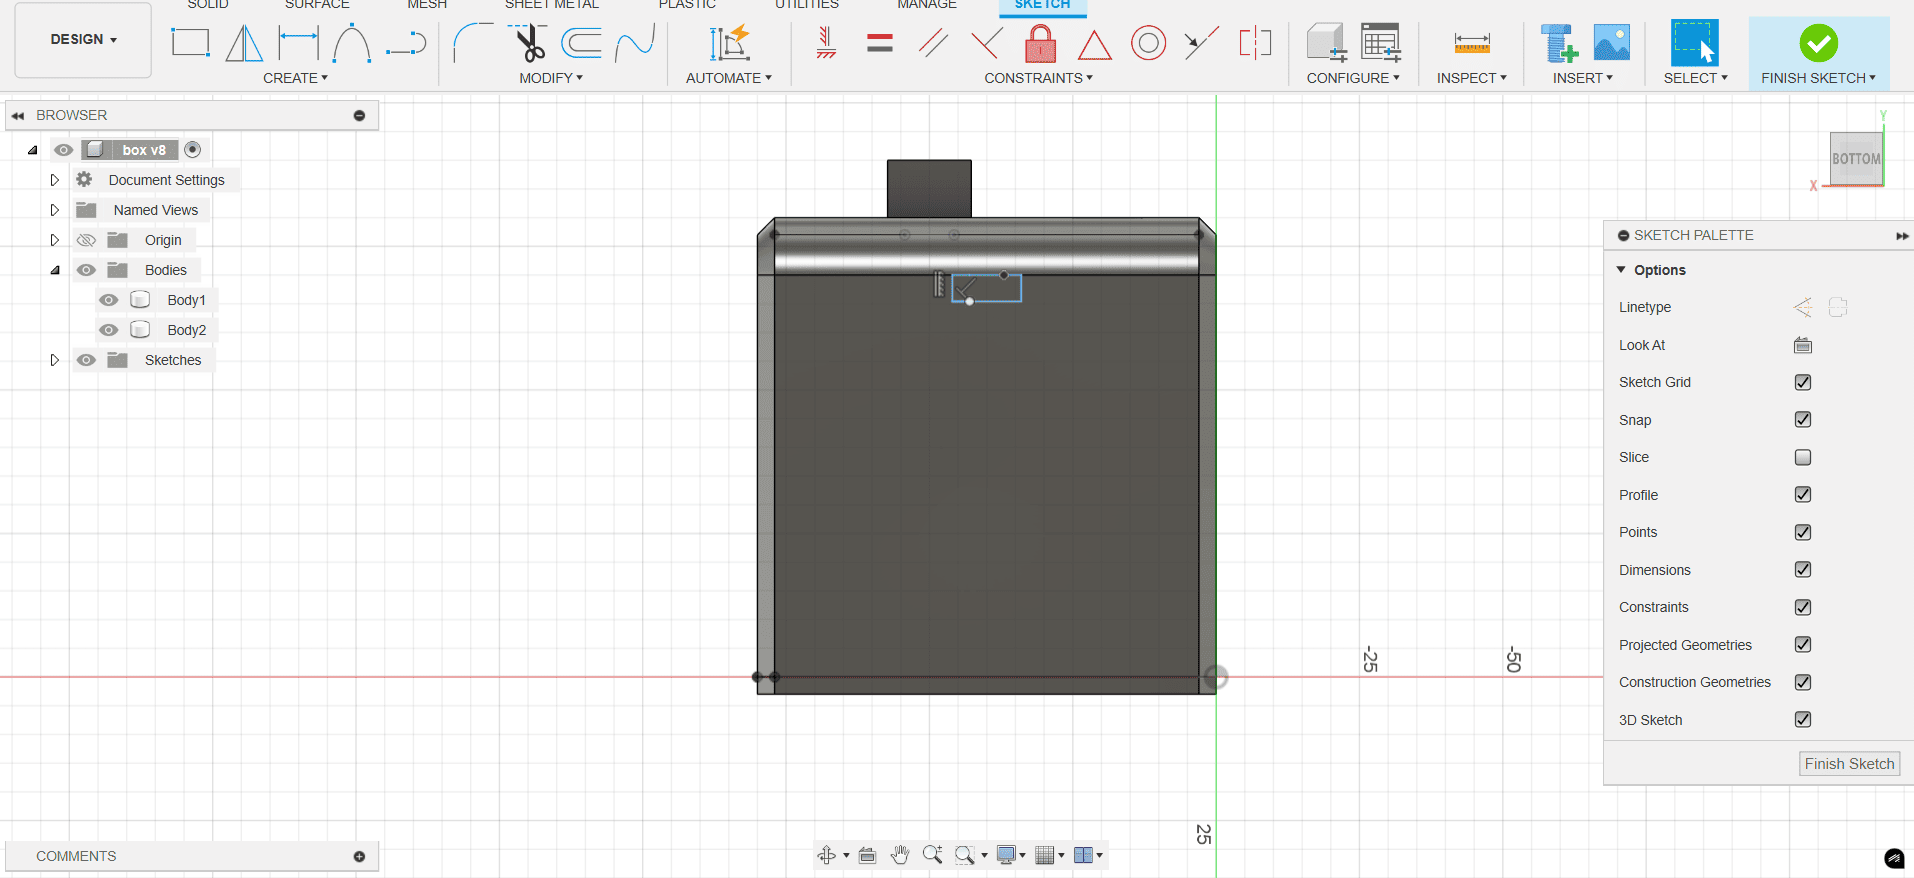Click the Insert Derive icon
This screenshot has width=1914, height=878.
coord(1558,43)
